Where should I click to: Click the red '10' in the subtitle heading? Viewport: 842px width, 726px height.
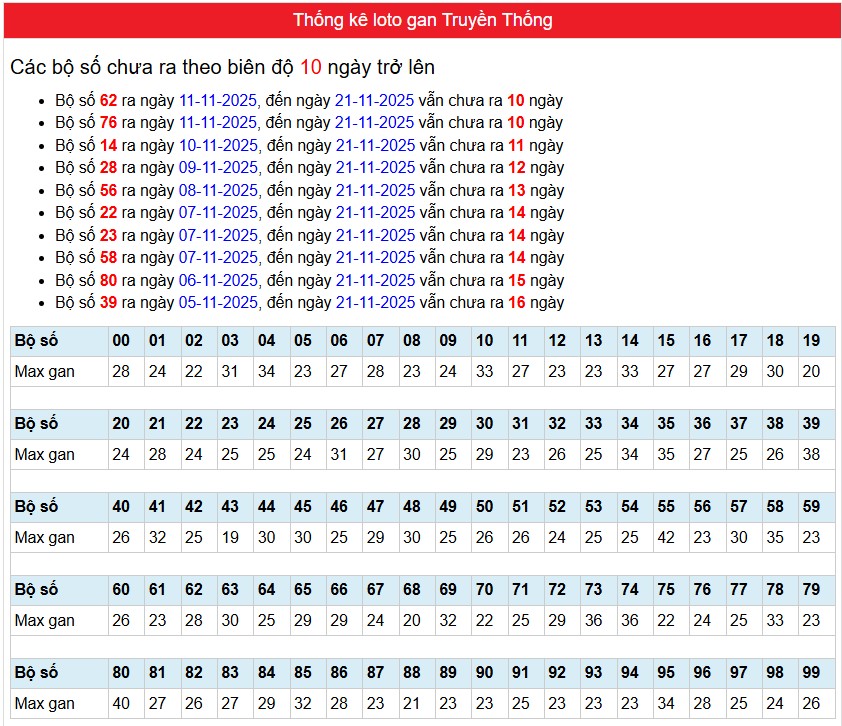coord(311,67)
